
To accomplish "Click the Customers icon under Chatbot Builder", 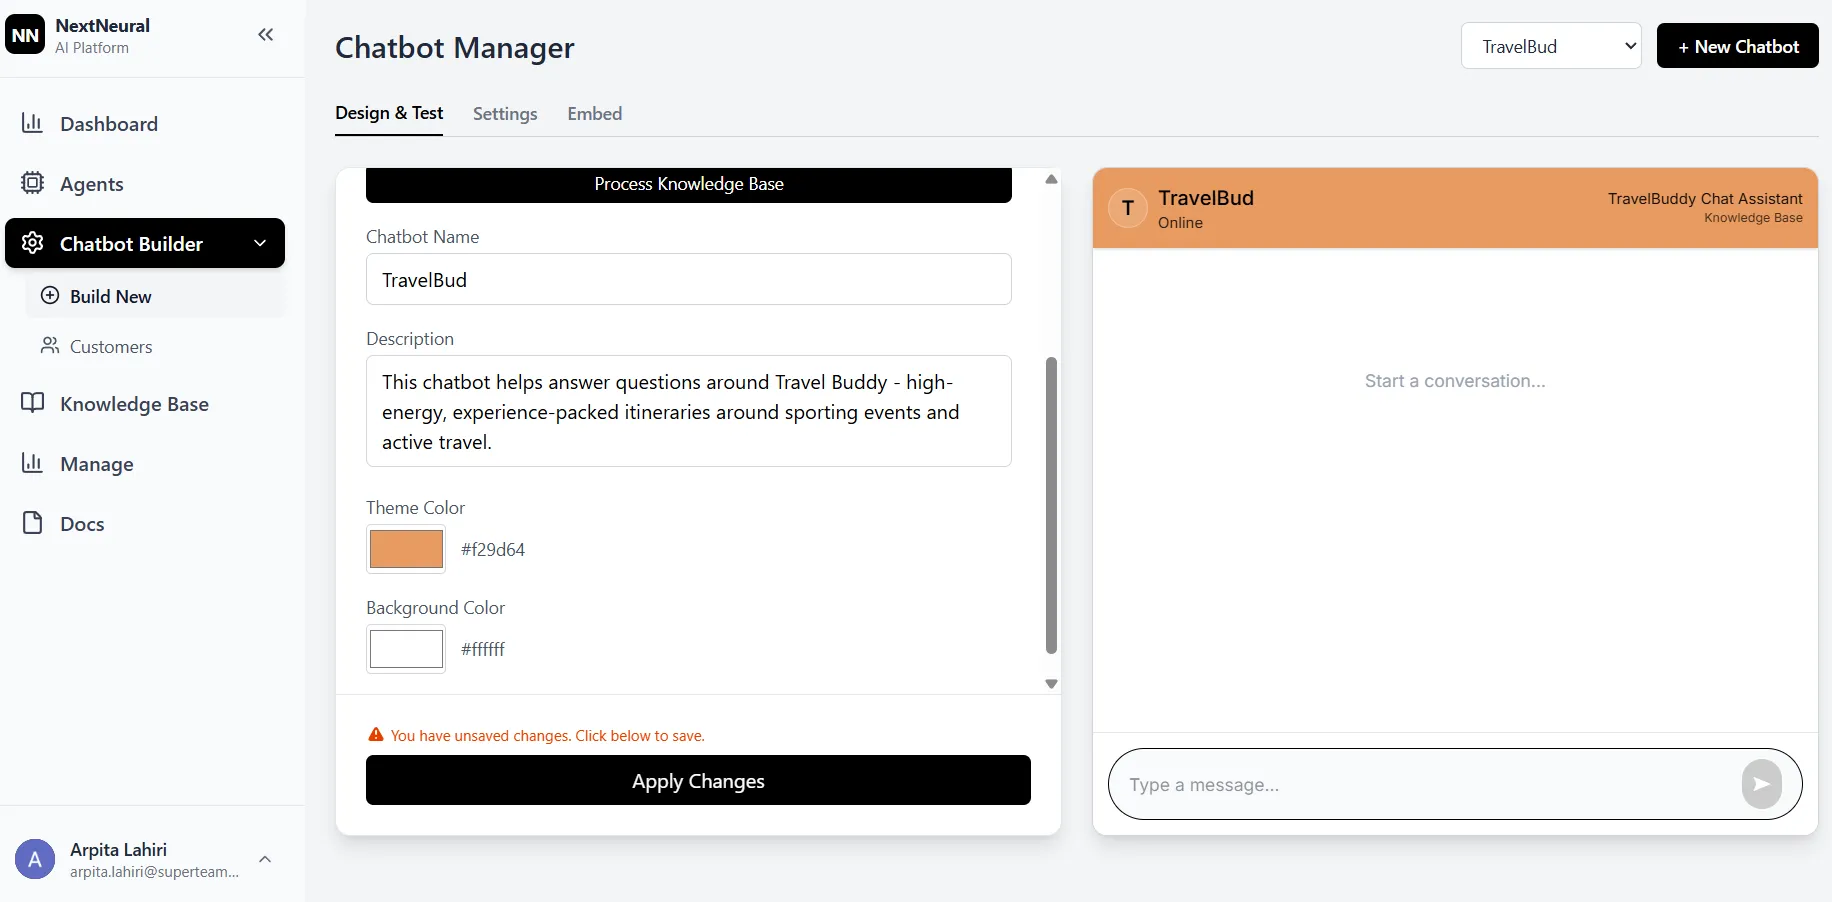I will pos(50,346).
